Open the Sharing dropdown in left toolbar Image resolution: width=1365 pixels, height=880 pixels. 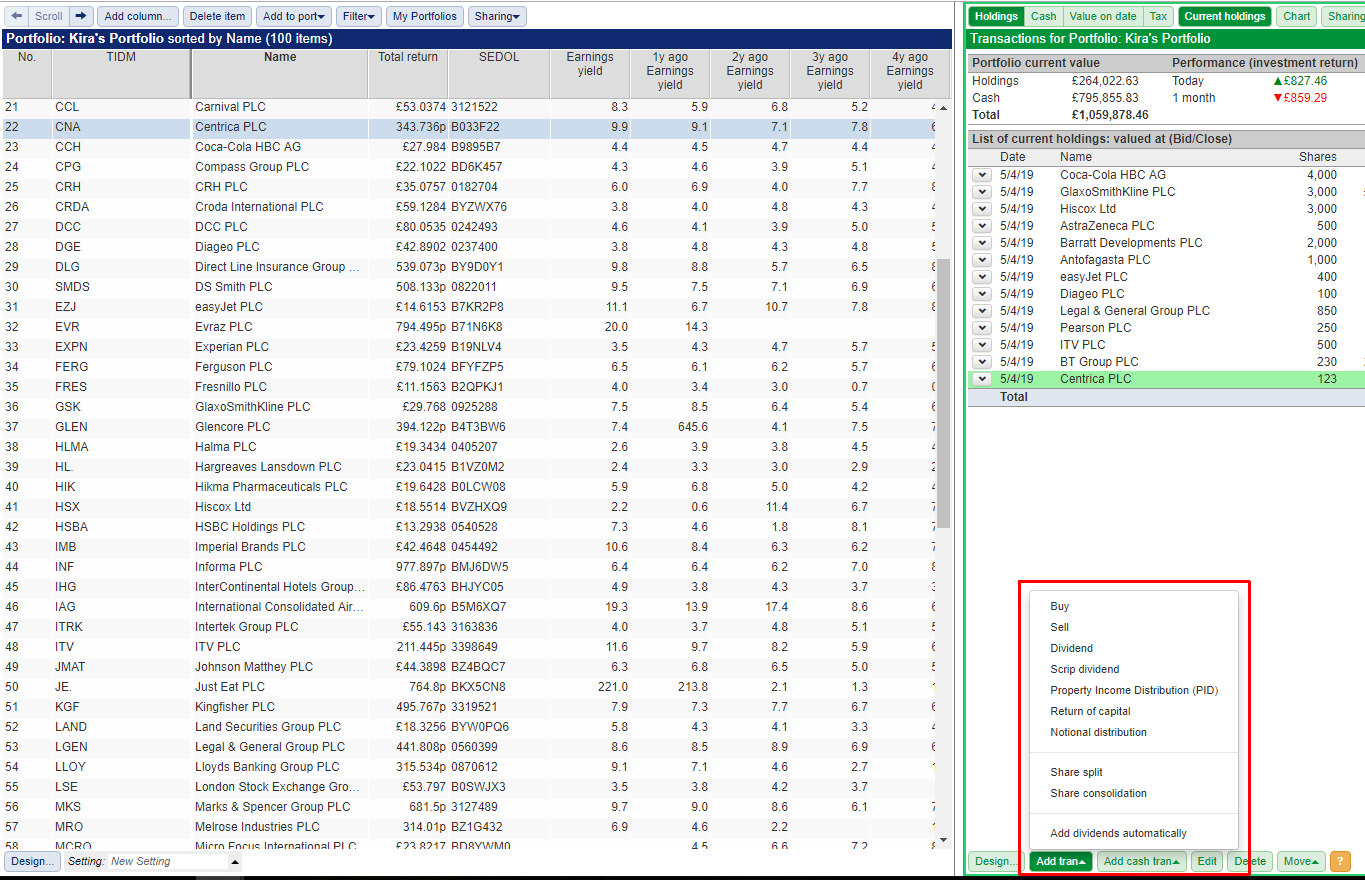click(x=497, y=16)
